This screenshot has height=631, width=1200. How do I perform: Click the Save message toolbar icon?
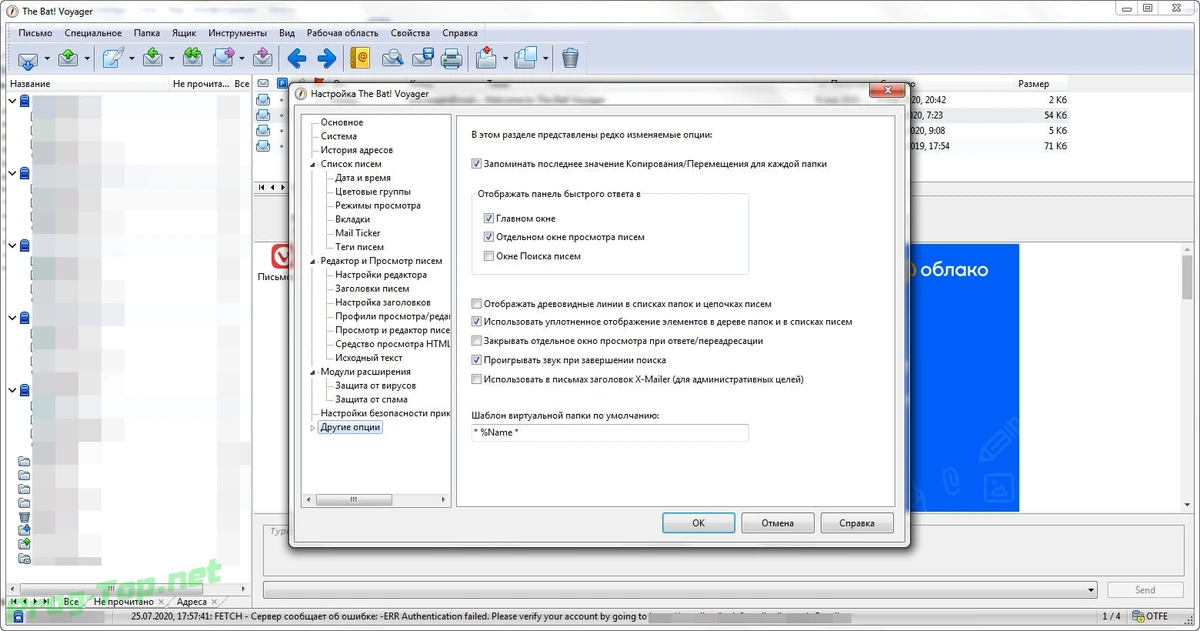tap(422, 58)
